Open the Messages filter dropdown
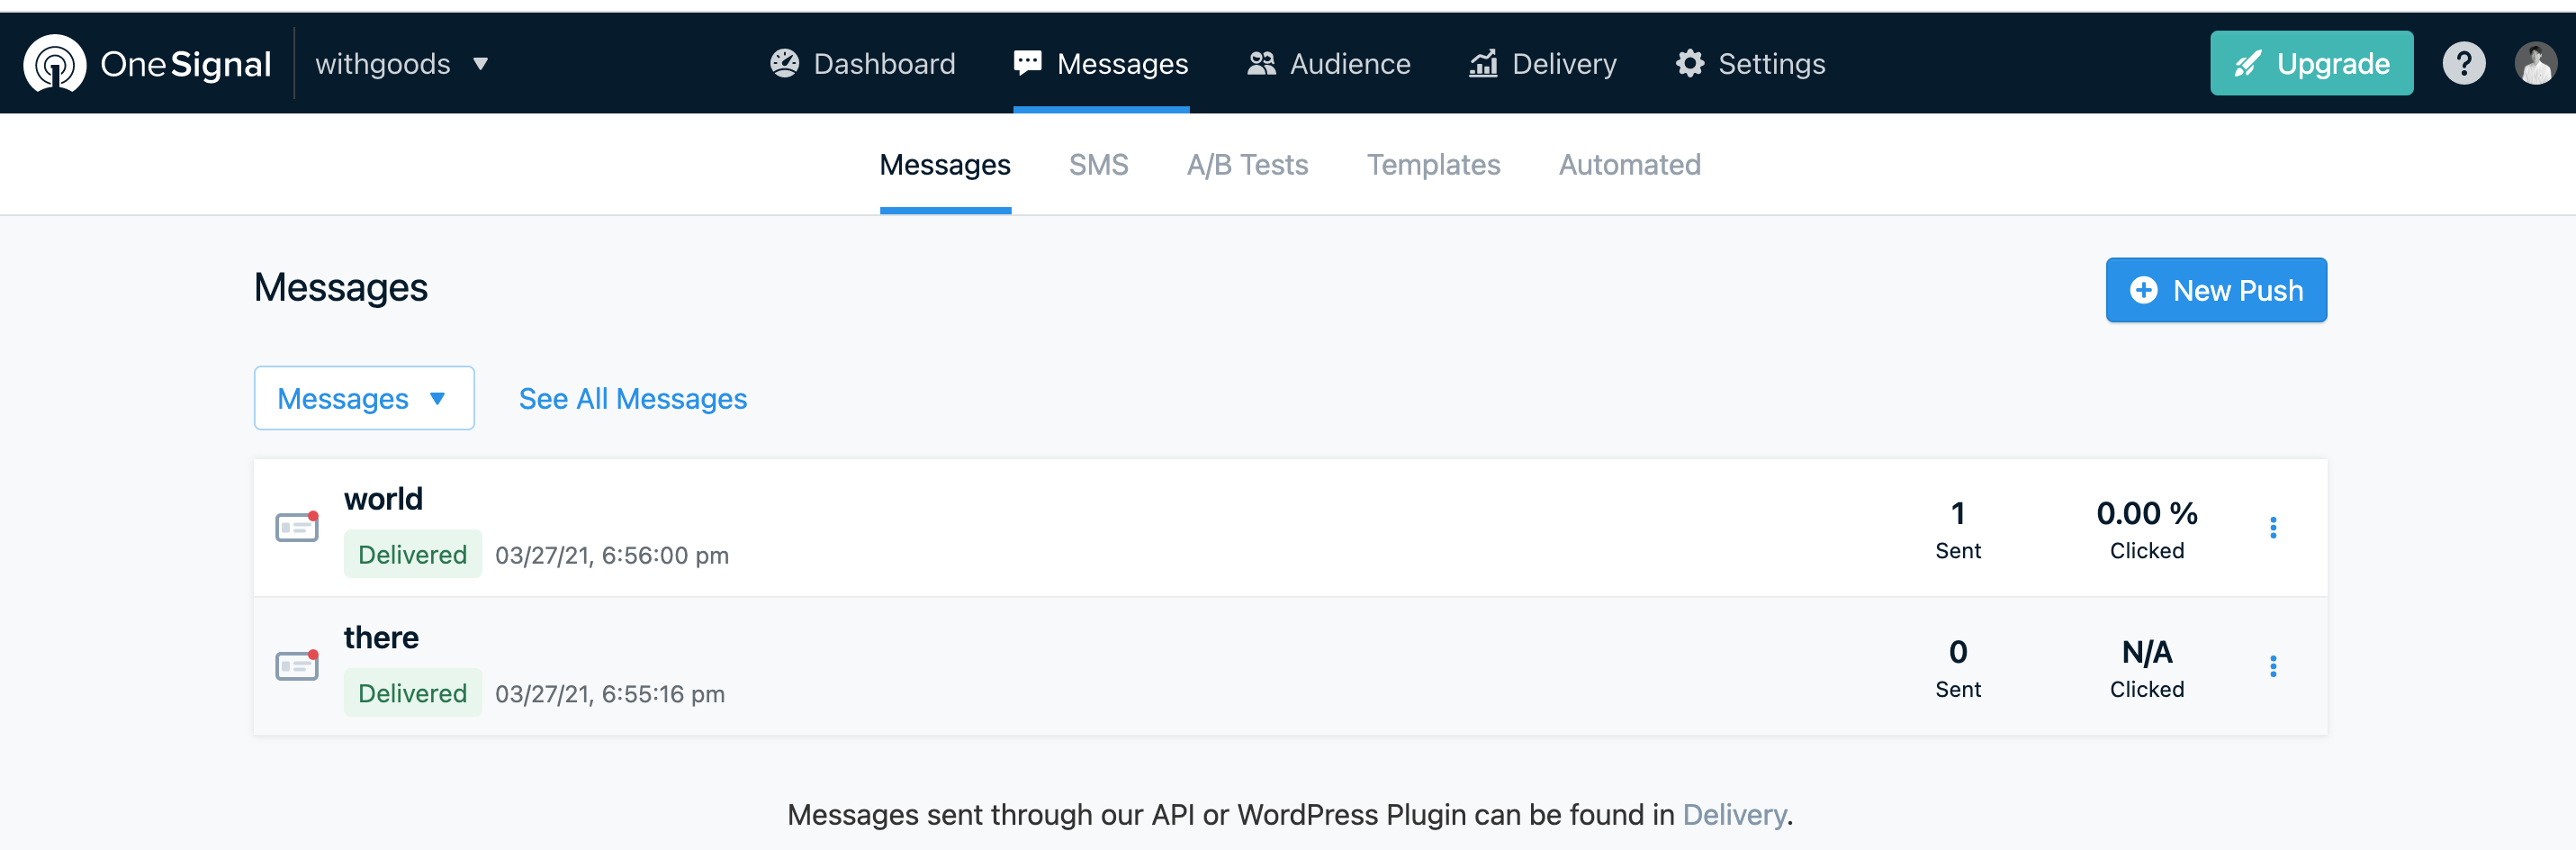This screenshot has height=850, width=2576. [363, 398]
